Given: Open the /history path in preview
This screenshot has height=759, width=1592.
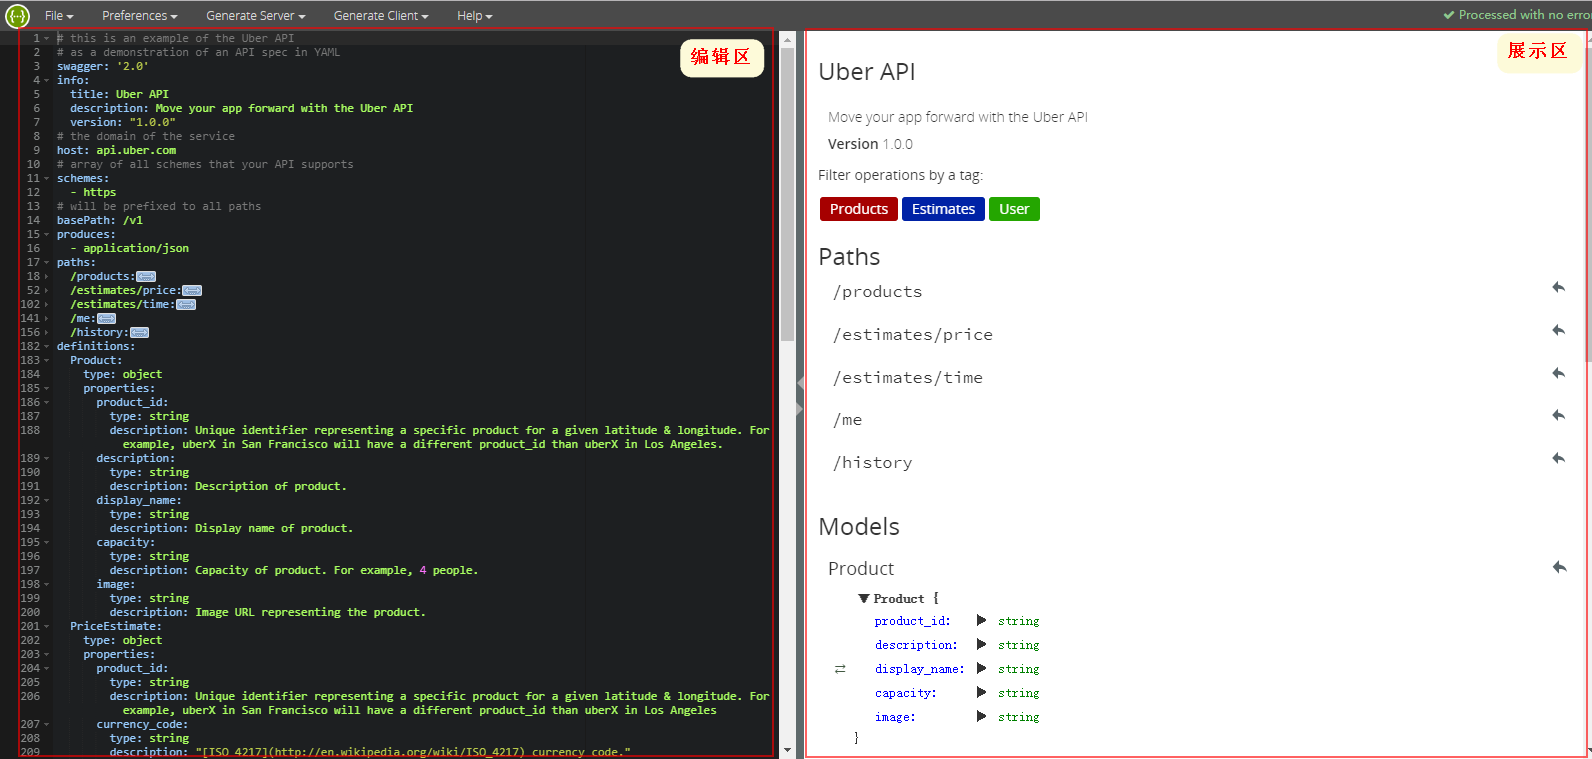Looking at the screenshot, I should [x=873, y=463].
